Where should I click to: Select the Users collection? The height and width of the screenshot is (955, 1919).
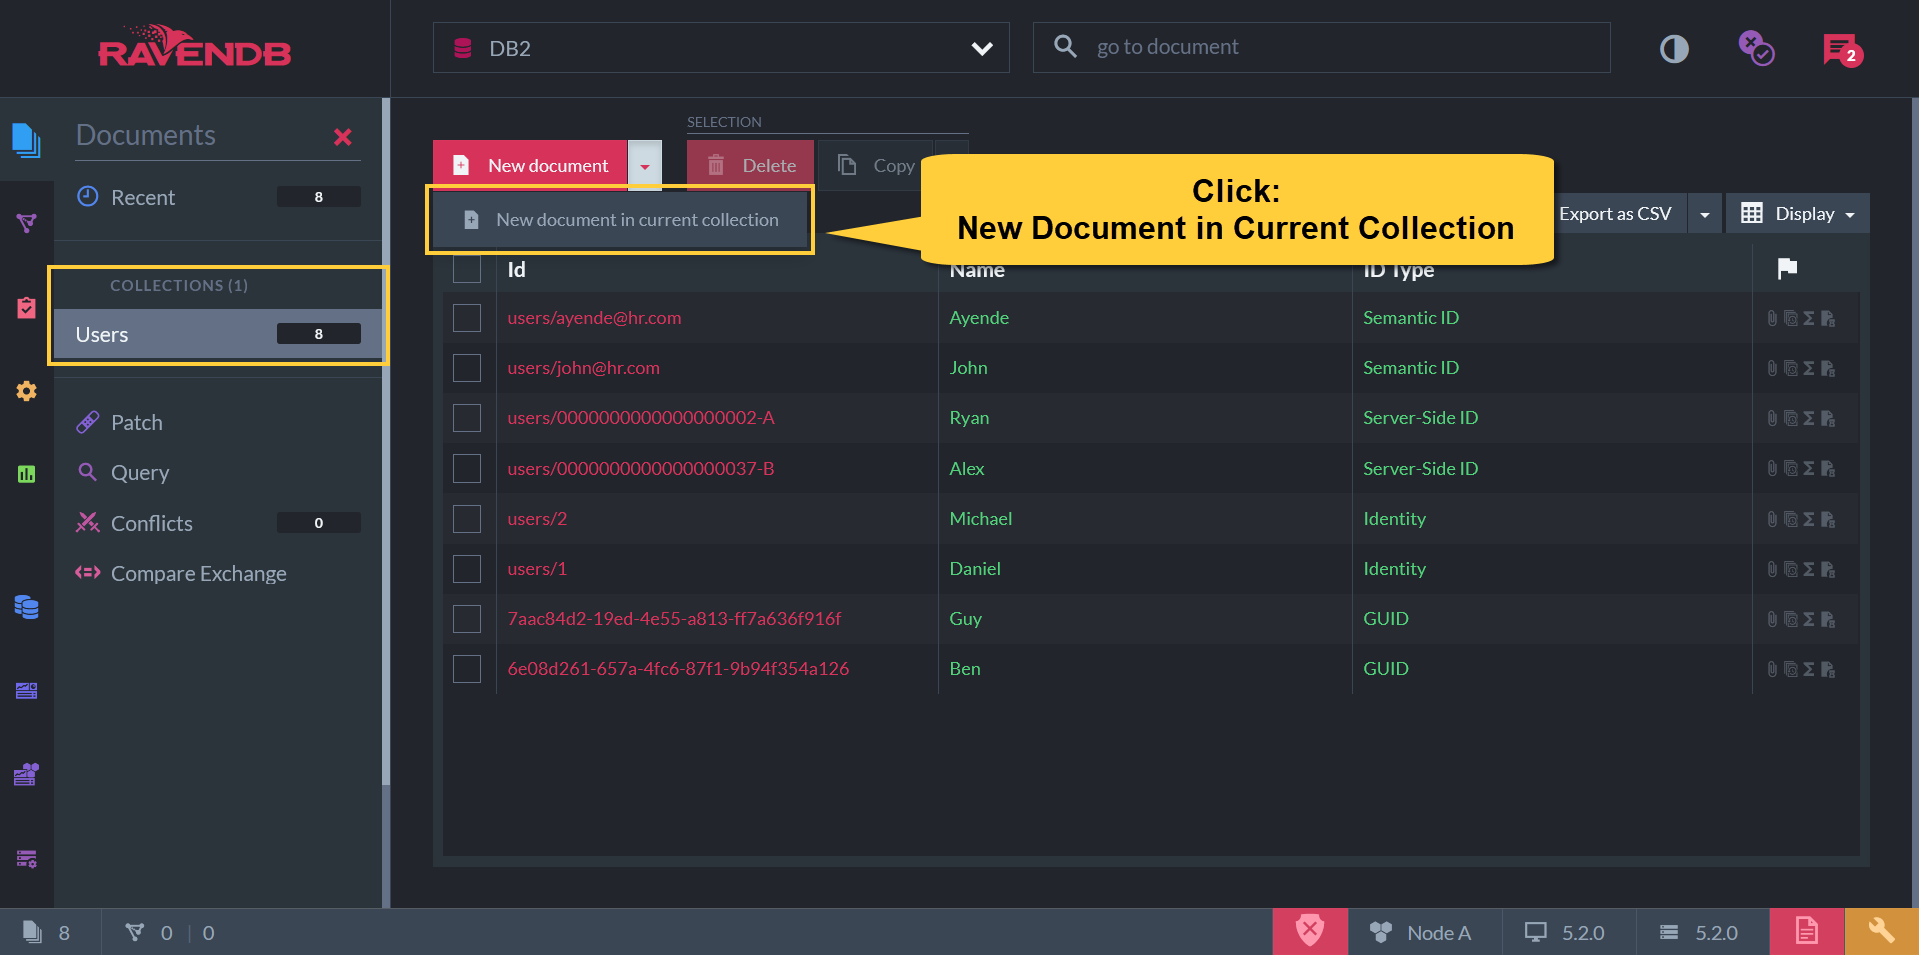click(218, 335)
